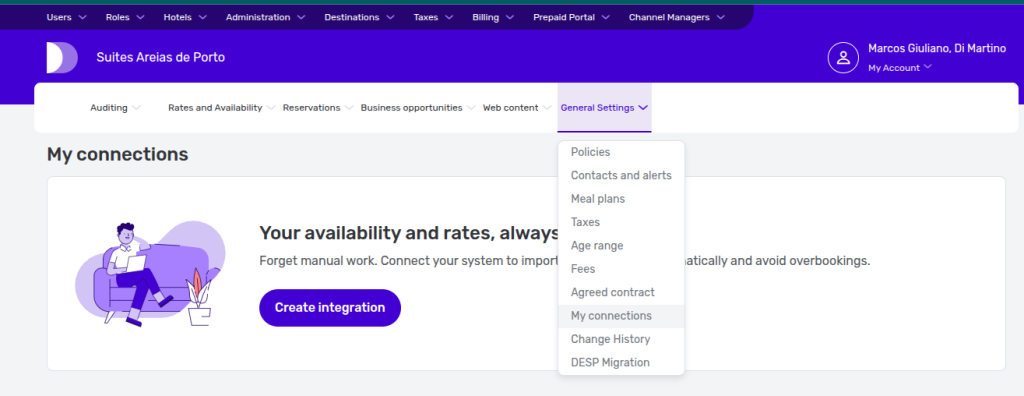The width and height of the screenshot is (1024, 396).
Task: Open the Users top menu
Action: (x=66, y=18)
